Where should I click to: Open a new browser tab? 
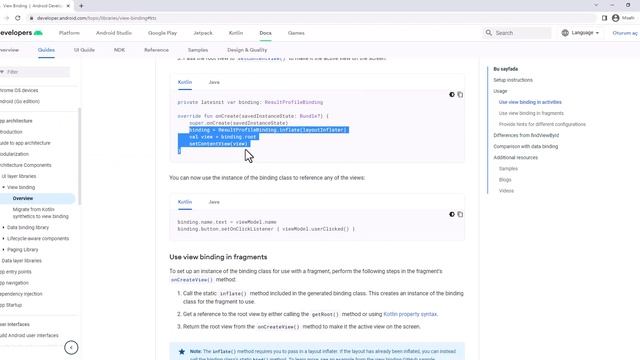(81, 6)
